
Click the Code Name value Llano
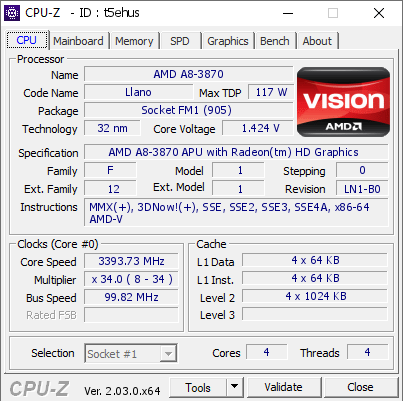coord(138,92)
